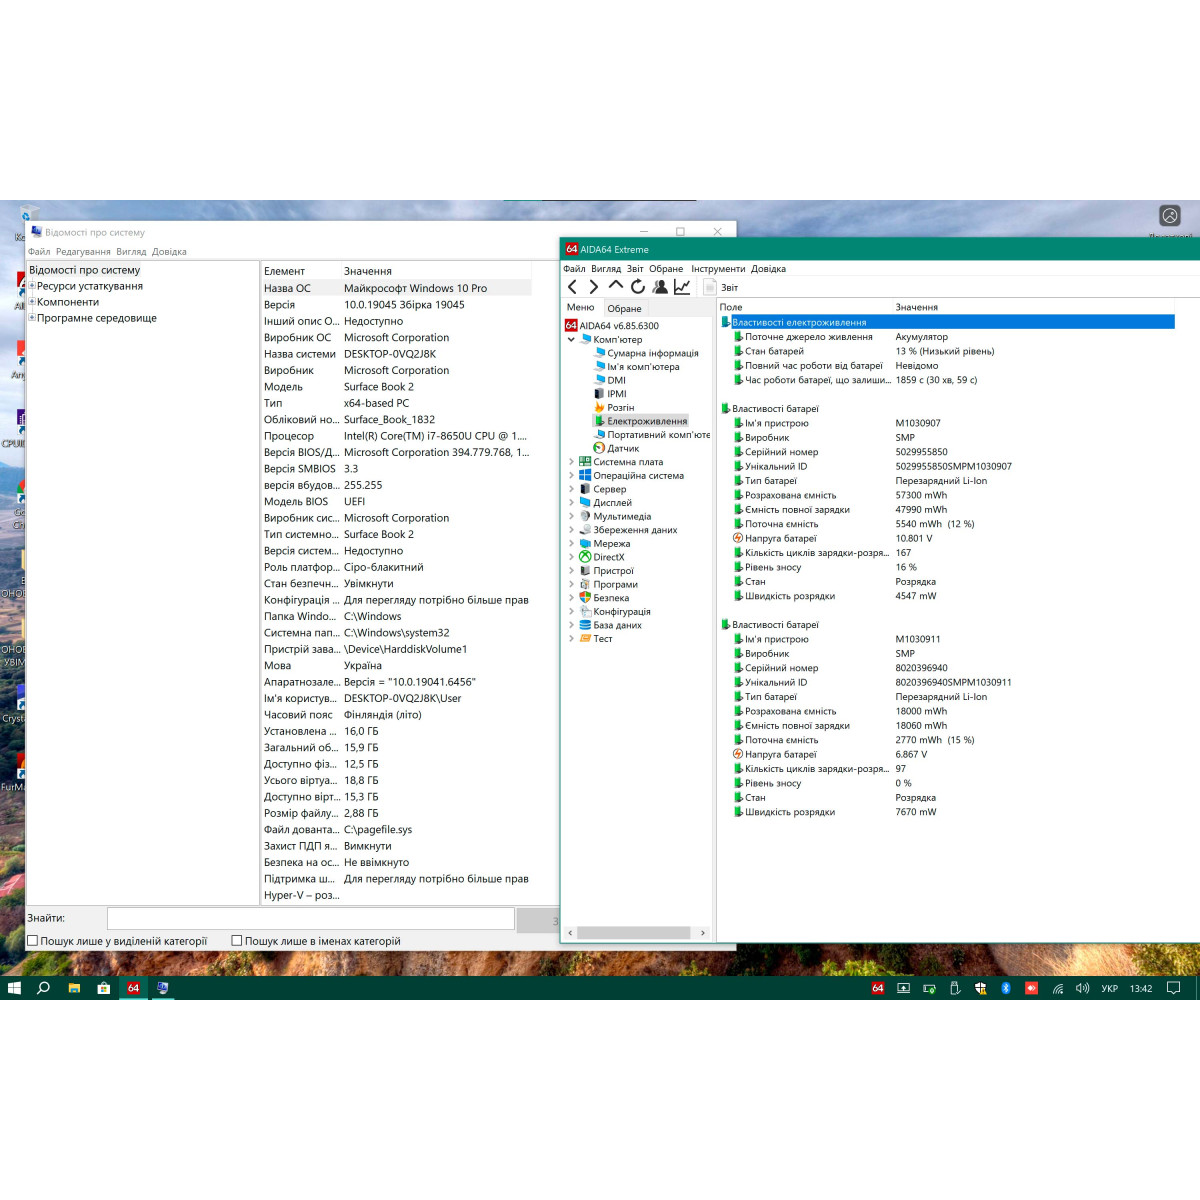Select Електроживлення in the tree

tap(647, 421)
